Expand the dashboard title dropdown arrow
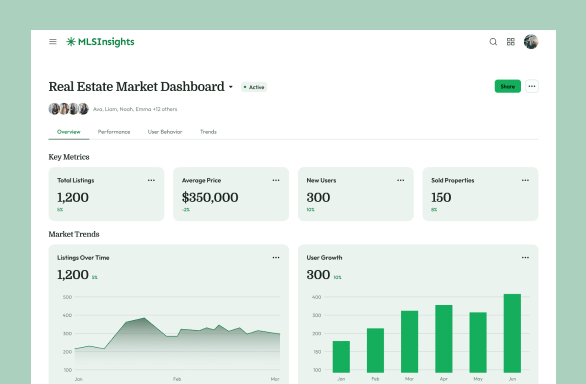586x384 pixels. 231,87
